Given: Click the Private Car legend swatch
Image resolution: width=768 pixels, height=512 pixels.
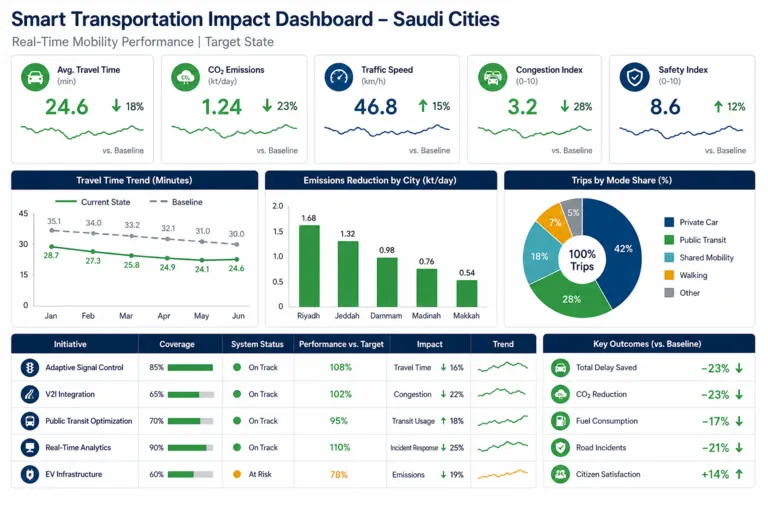Looking at the screenshot, I should coord(669,222).
